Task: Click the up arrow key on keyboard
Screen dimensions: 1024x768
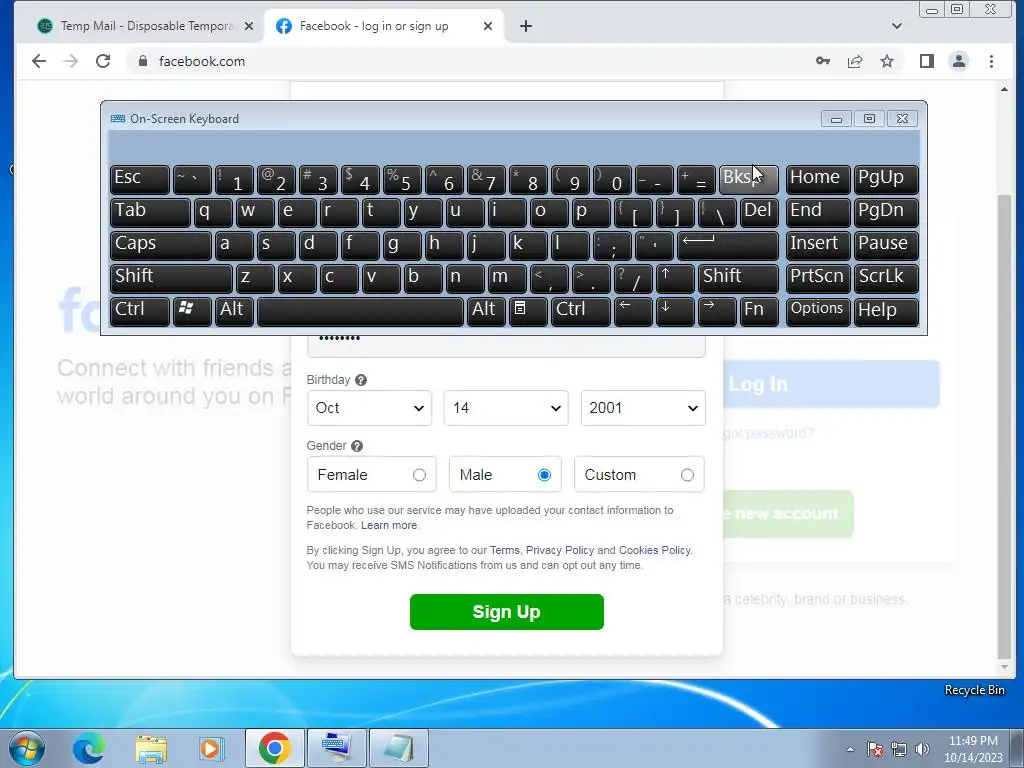Action: 675,278
